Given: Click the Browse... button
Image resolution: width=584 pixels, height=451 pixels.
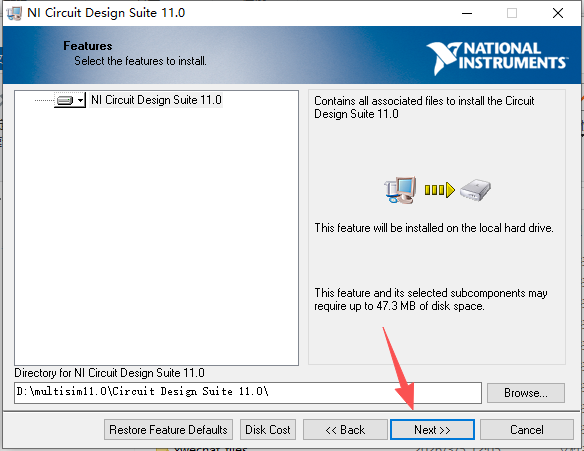Looking at the screenshot, I should click(x=526, y=393).
